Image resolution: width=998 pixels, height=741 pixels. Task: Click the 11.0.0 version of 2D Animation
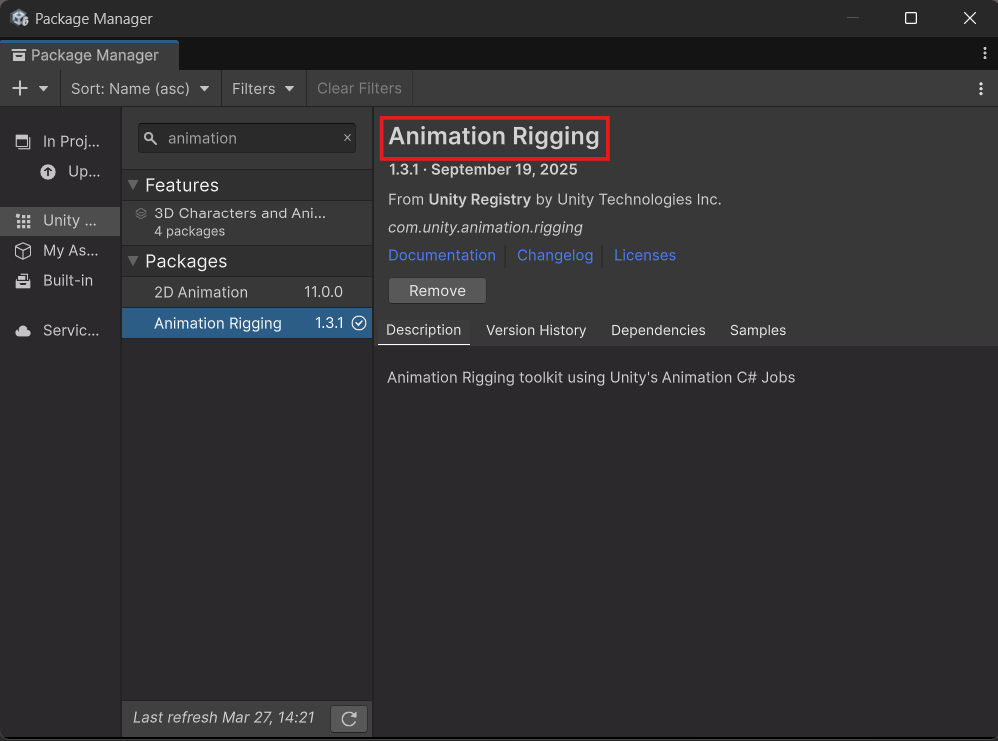323,292
